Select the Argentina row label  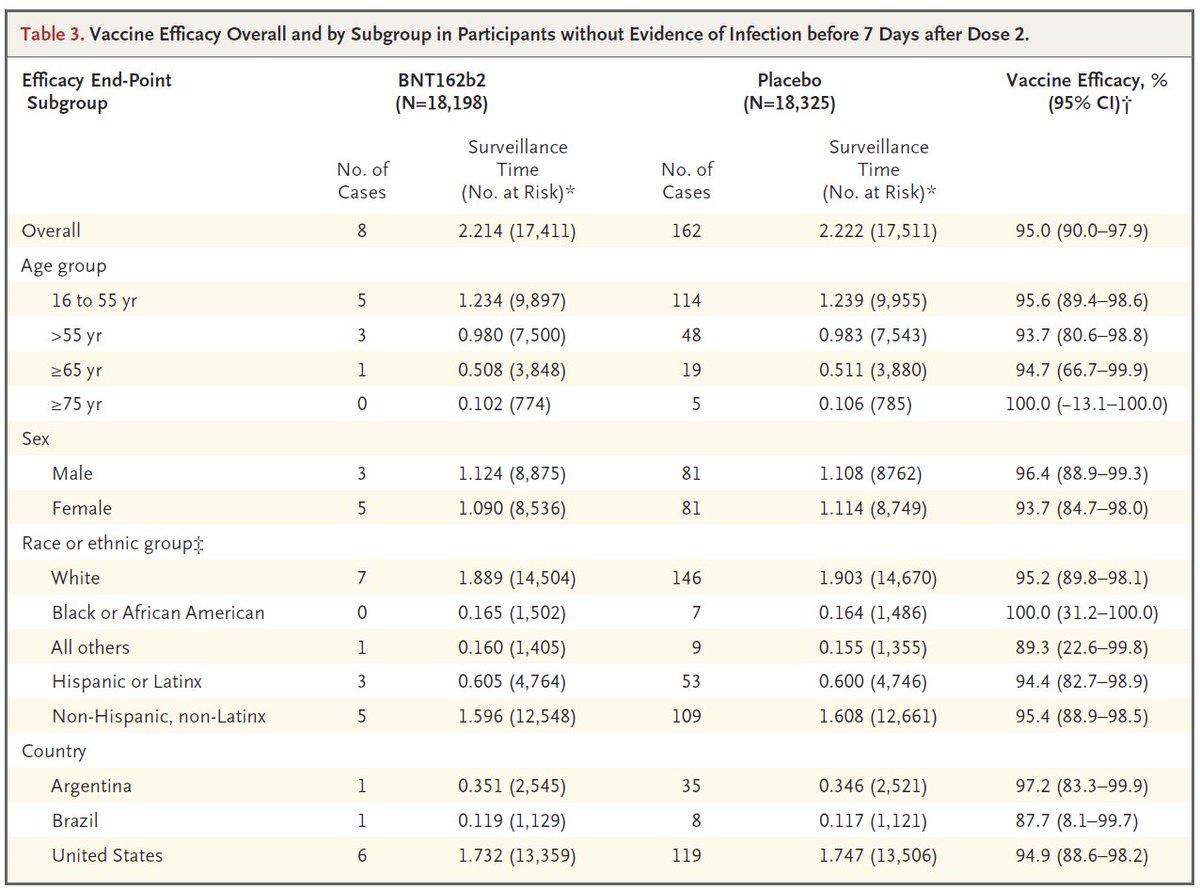[x=91, y=786]
